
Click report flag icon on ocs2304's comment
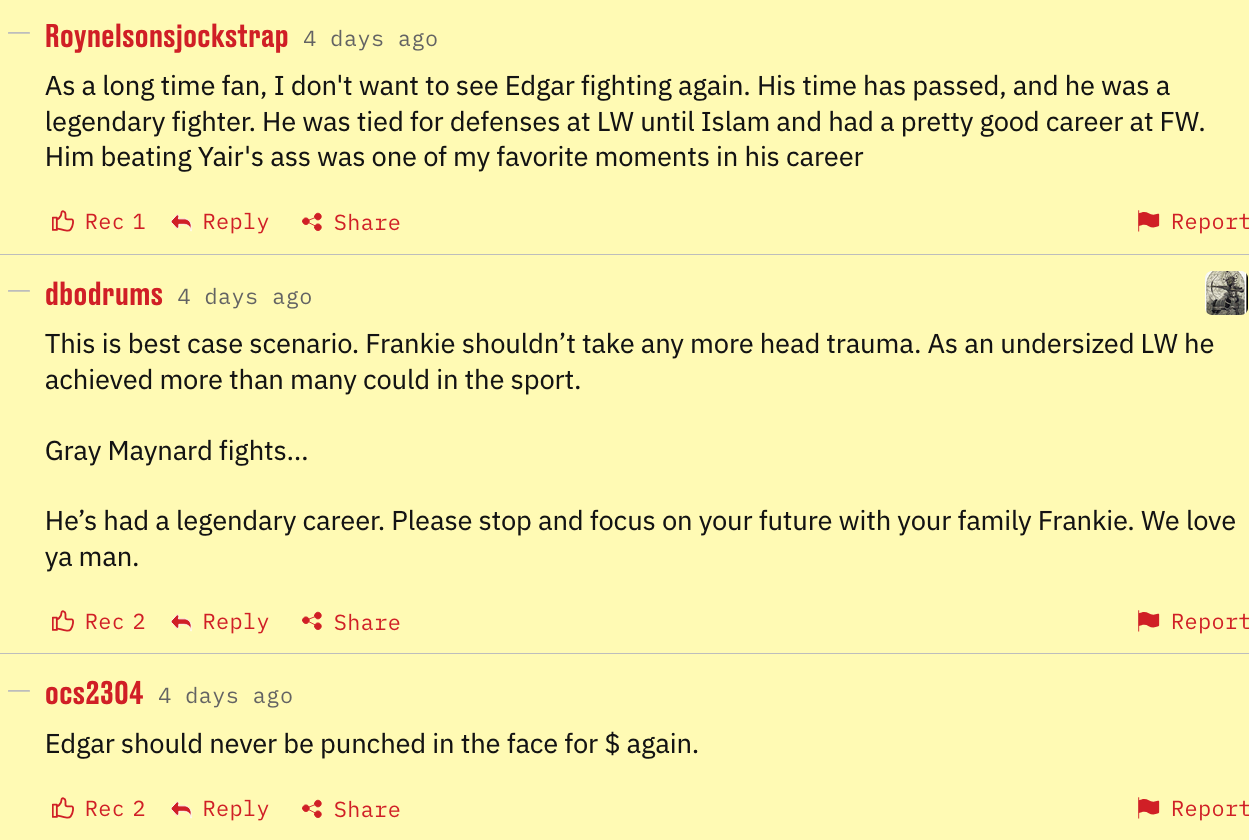(x=1148, y=809)
